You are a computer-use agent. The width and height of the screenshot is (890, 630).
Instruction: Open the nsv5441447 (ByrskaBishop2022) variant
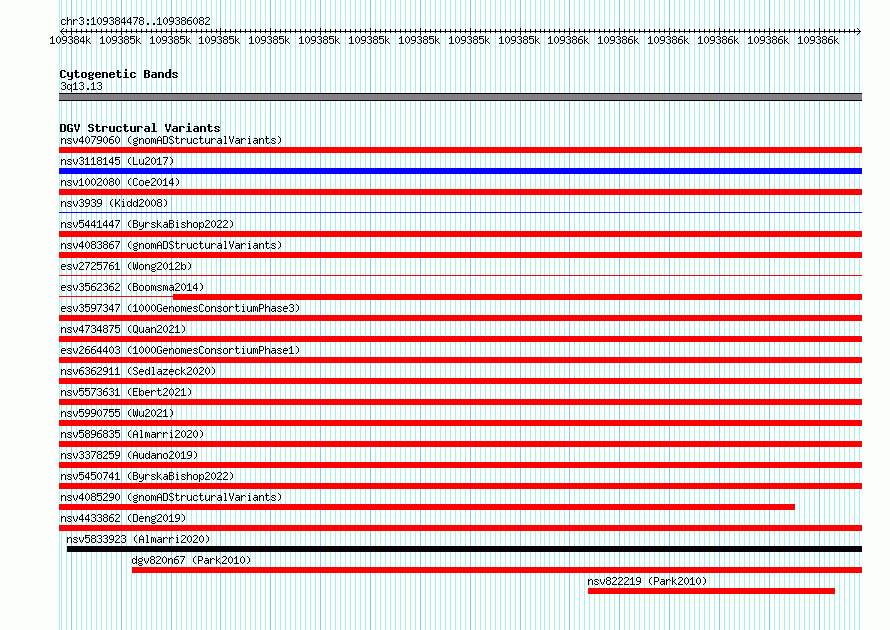[147, 224]
